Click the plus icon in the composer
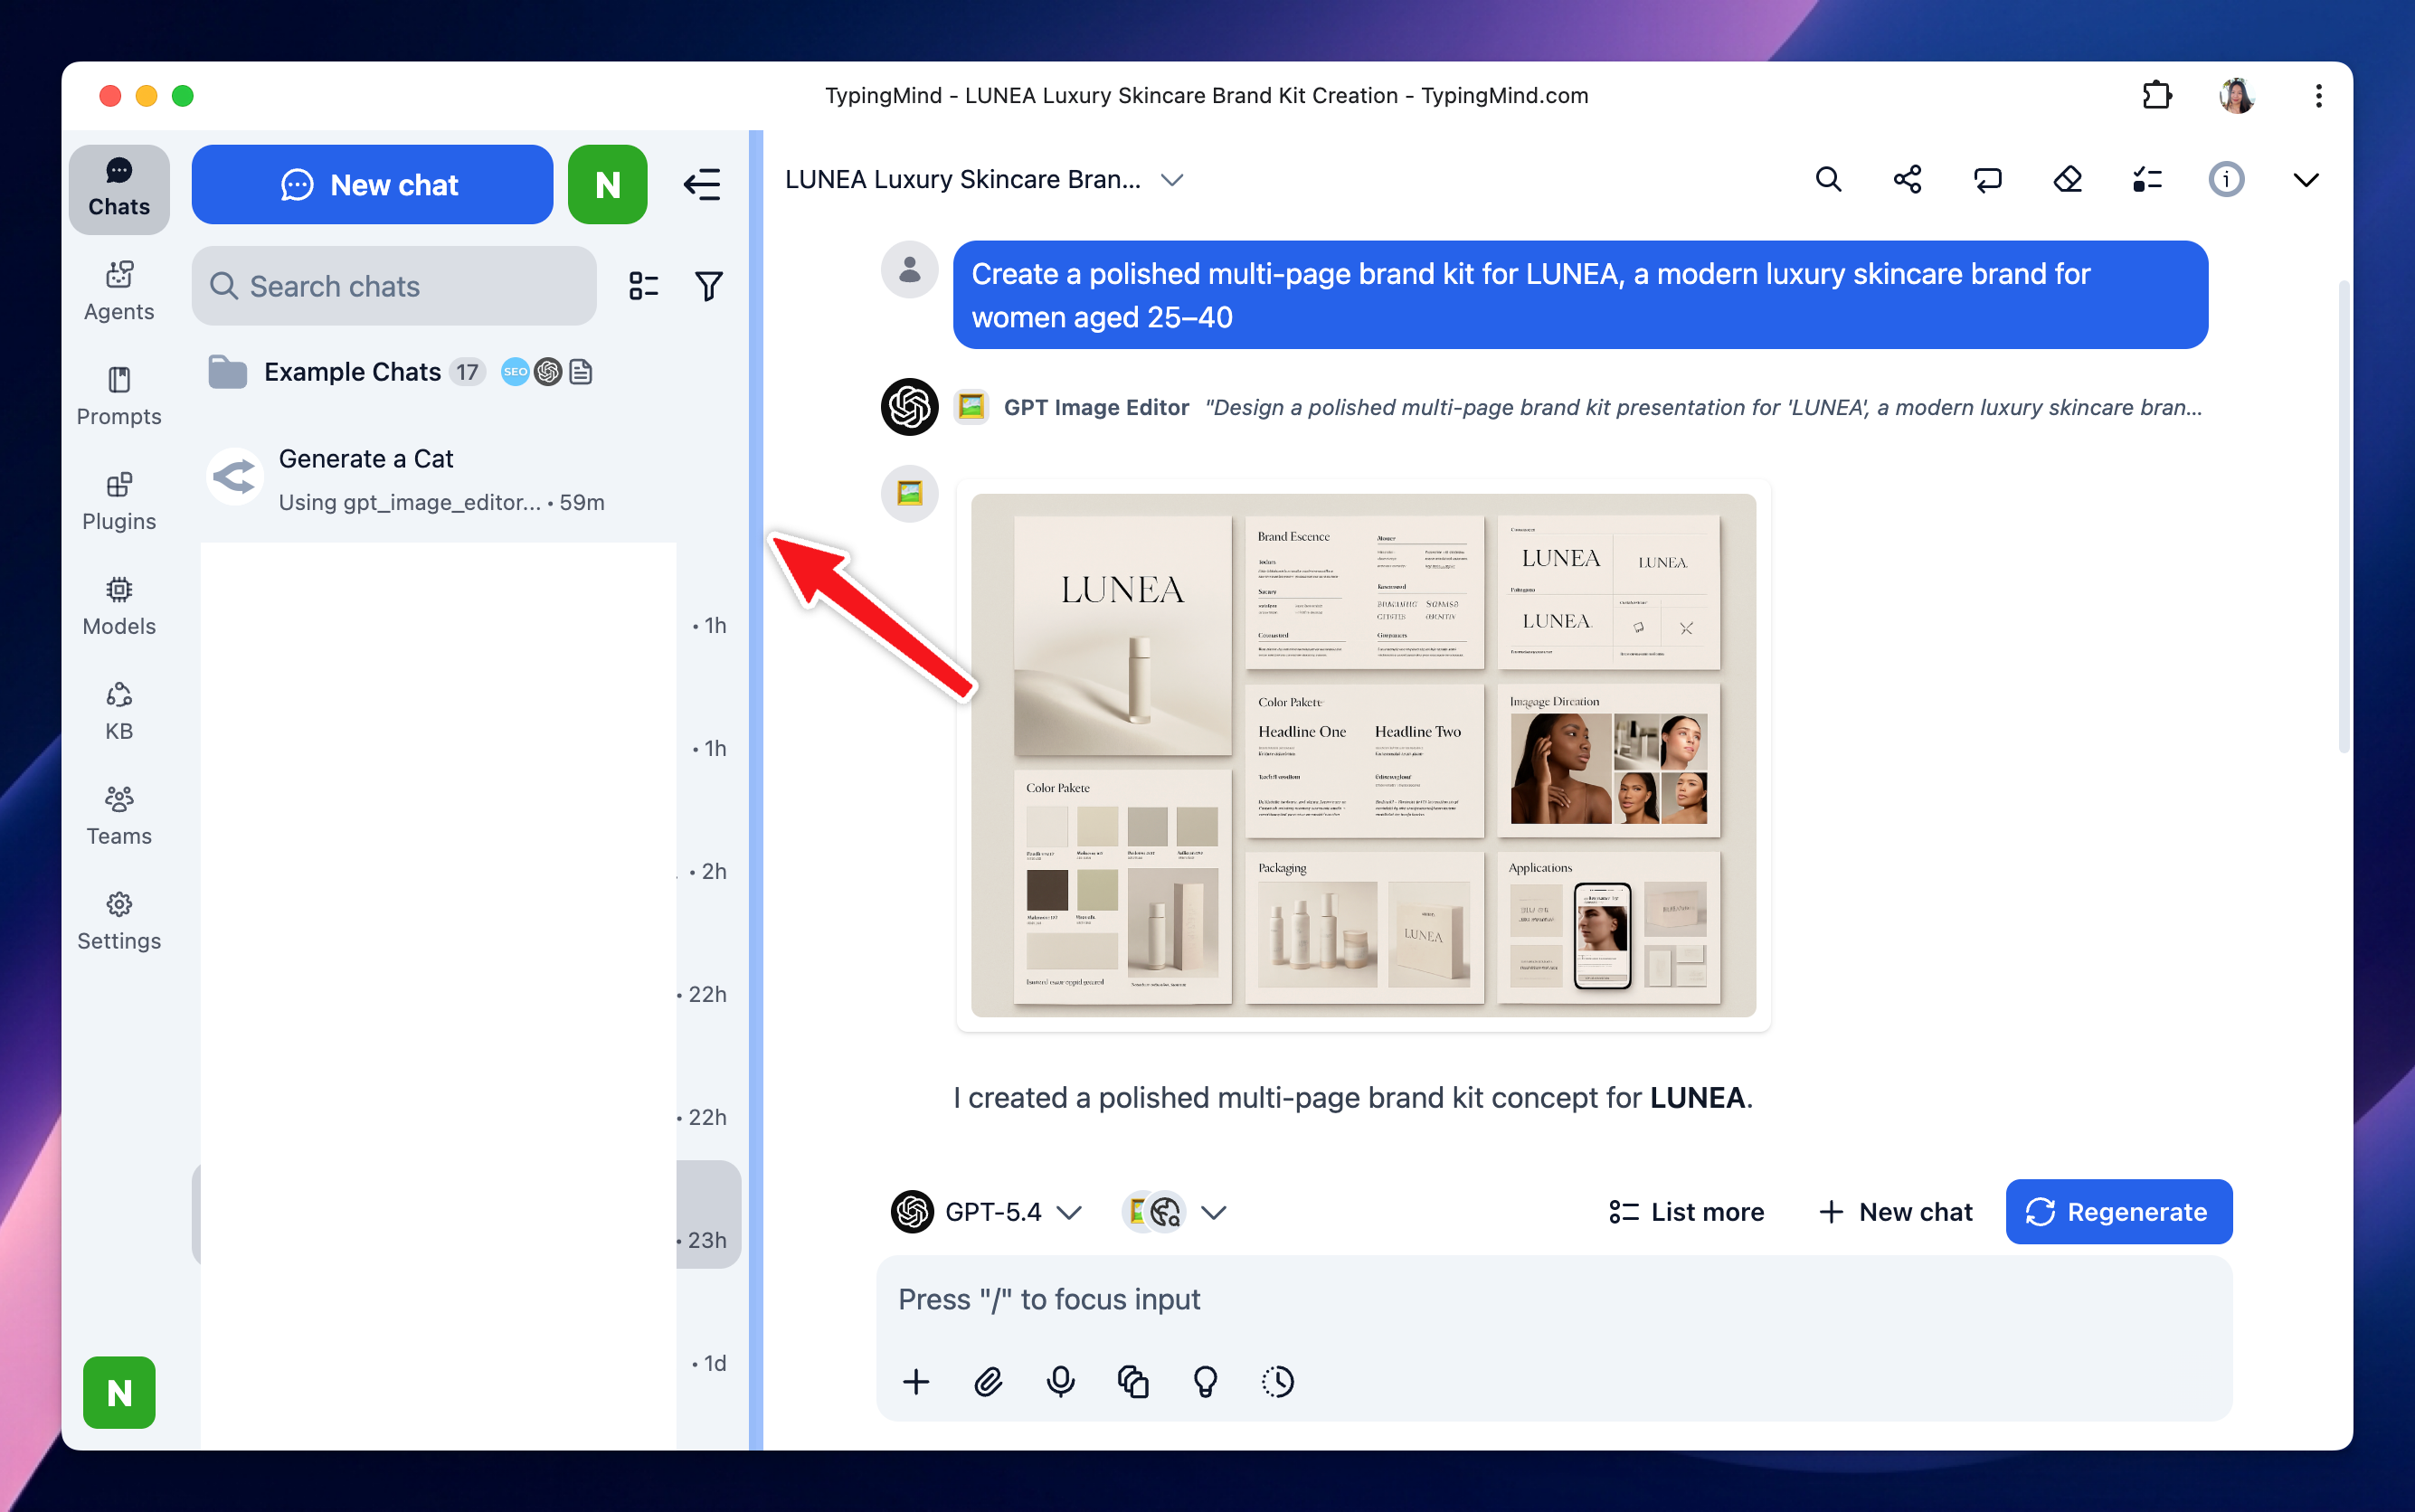The width and height of the screenshot is (2415, 1512). (x=916, y=1382)
